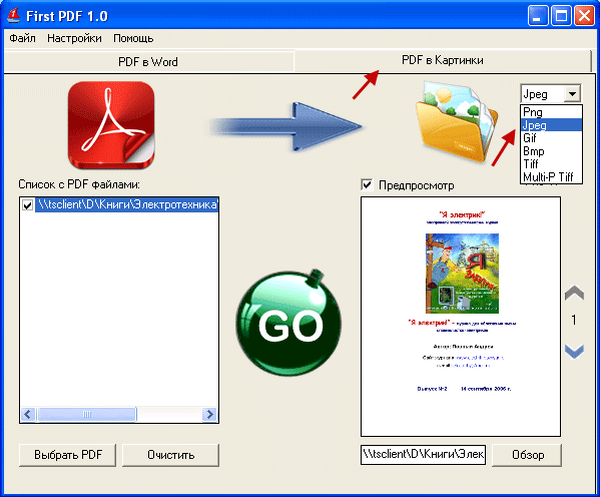Choose Bmp from the format list

[x=551, y=151]
